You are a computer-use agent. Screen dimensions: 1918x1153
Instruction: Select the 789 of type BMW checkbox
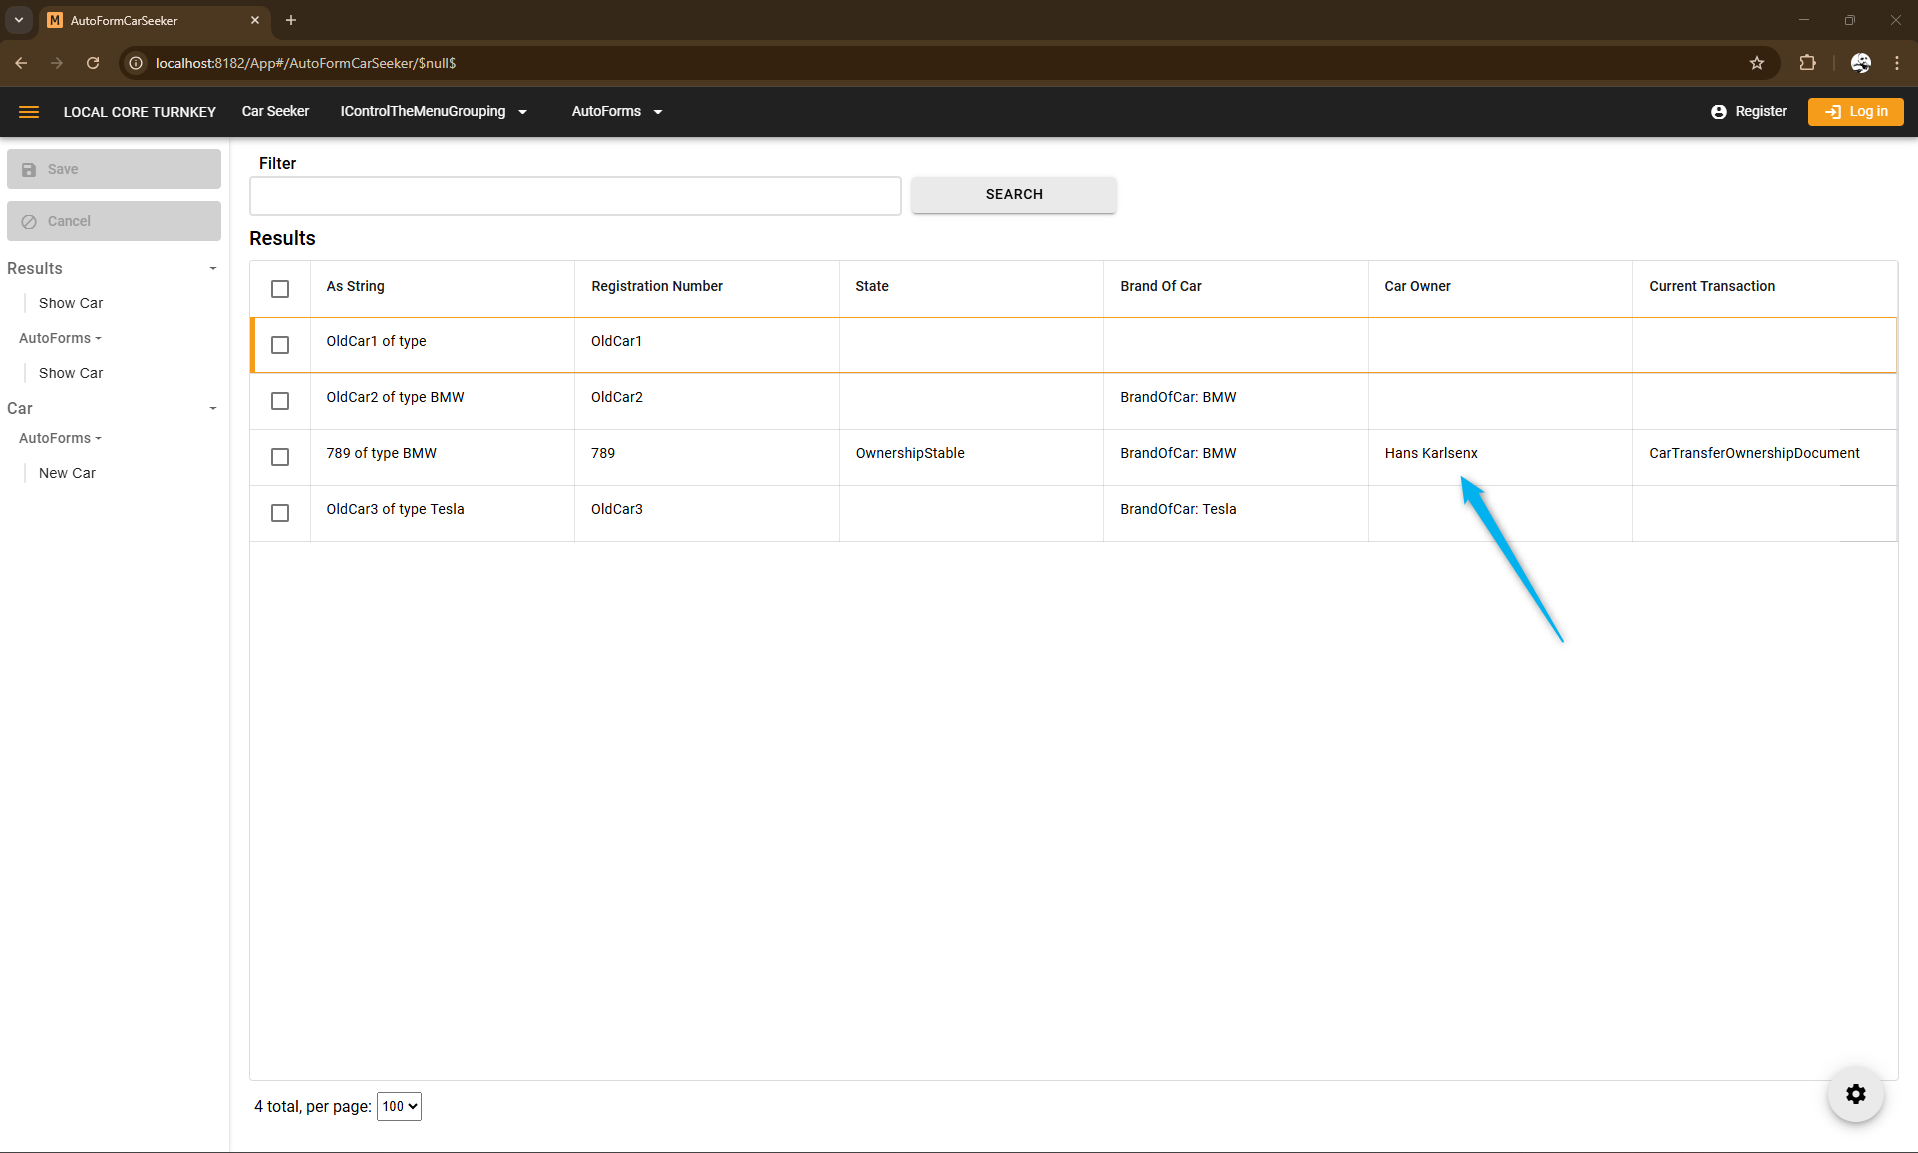pyautogui.click(x=280, y=457)
